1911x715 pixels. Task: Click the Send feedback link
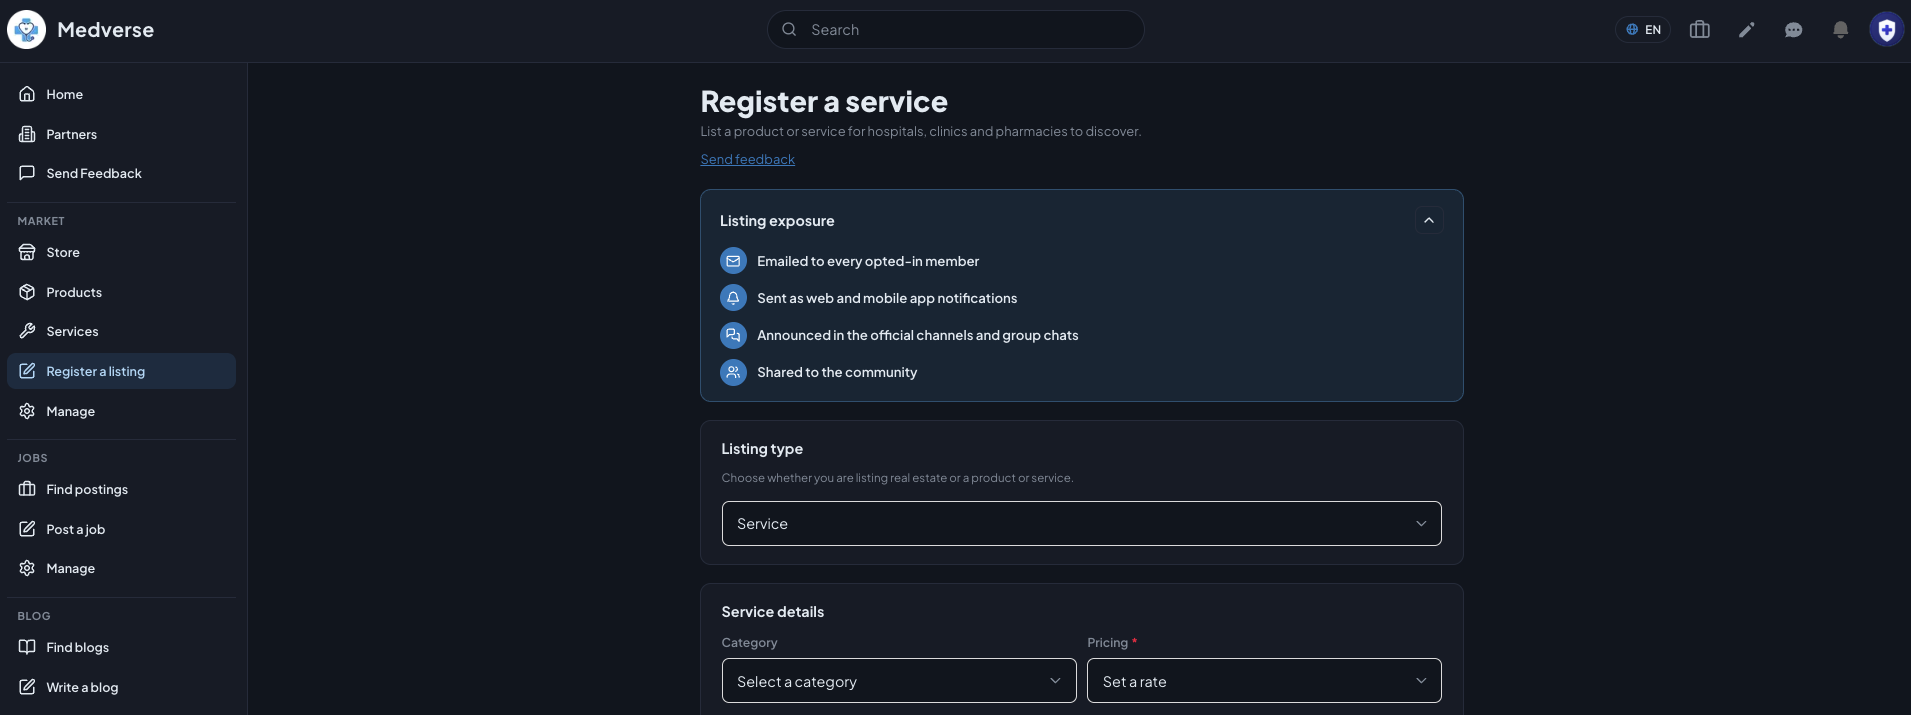(x=747, y=159)
